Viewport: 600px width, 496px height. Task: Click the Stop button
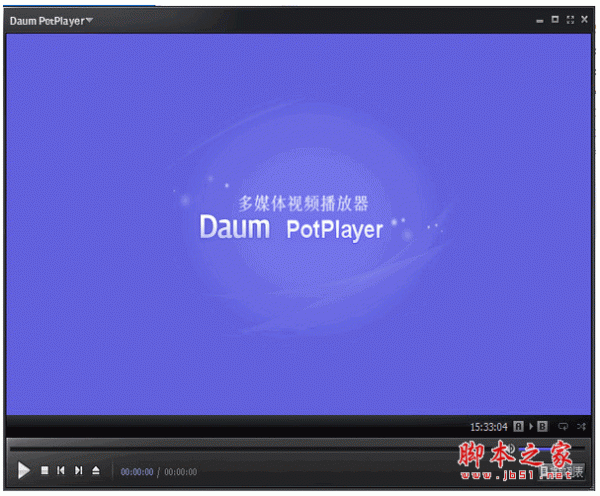[45, 470]
